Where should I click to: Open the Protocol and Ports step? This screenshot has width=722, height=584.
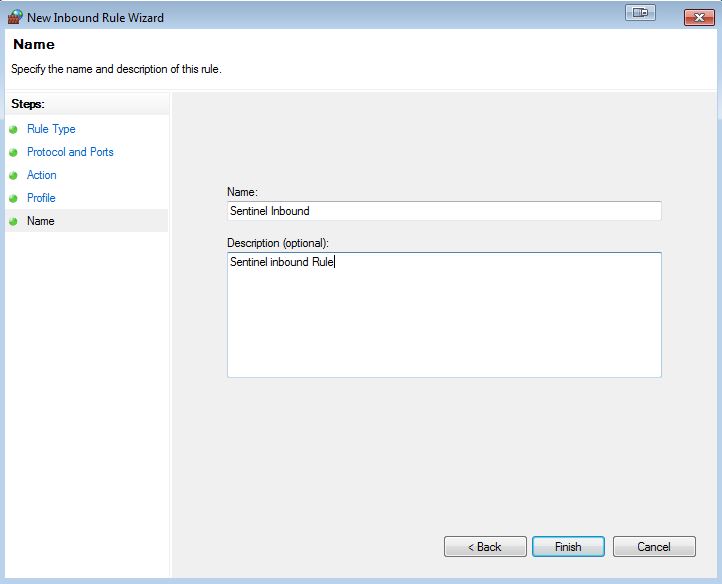click(x=70, y=152)
